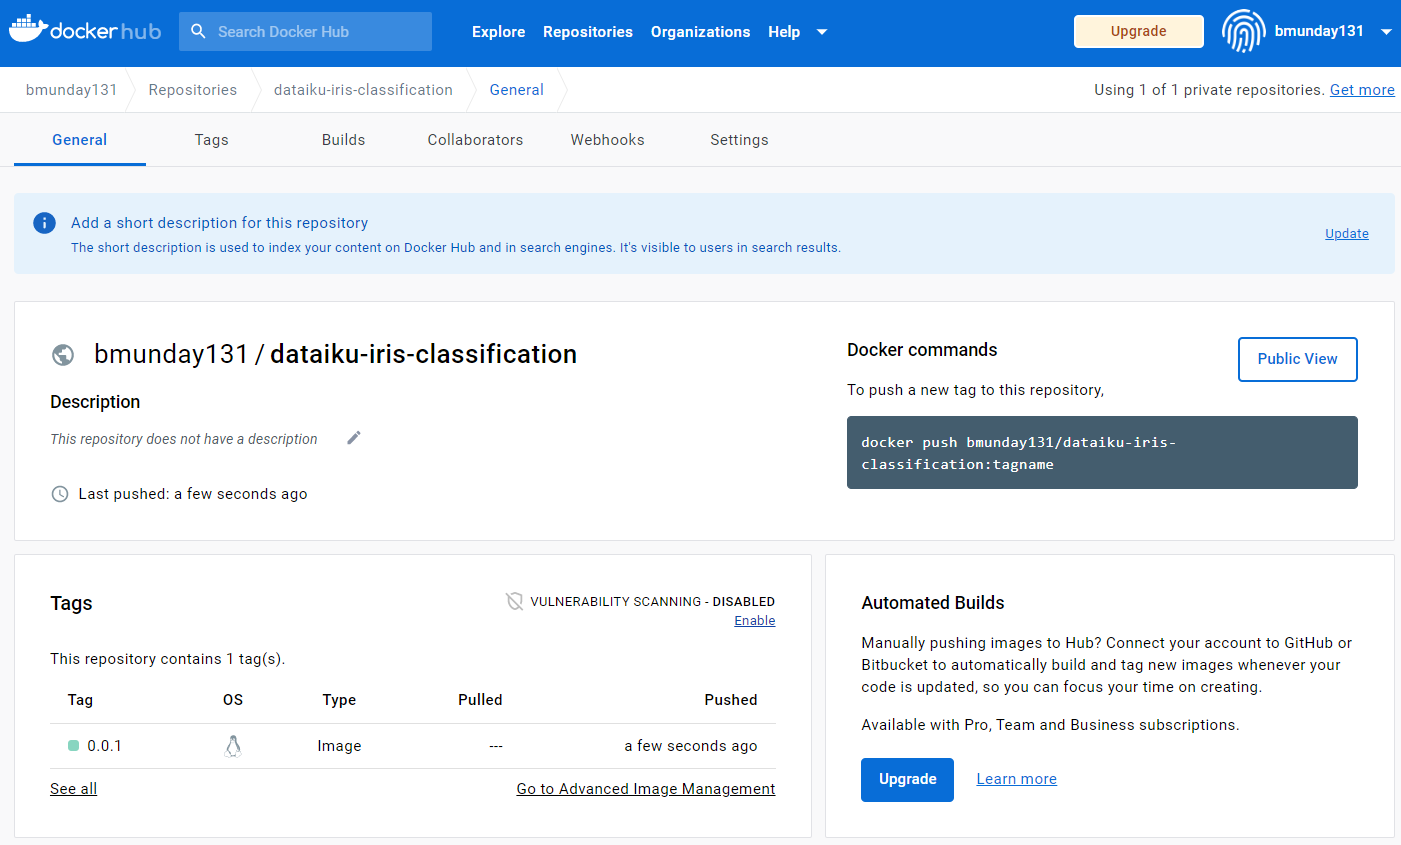Click the clock icon beside Last pushed
Viewport: 1401px width, 845px height.
click(60, 494)
